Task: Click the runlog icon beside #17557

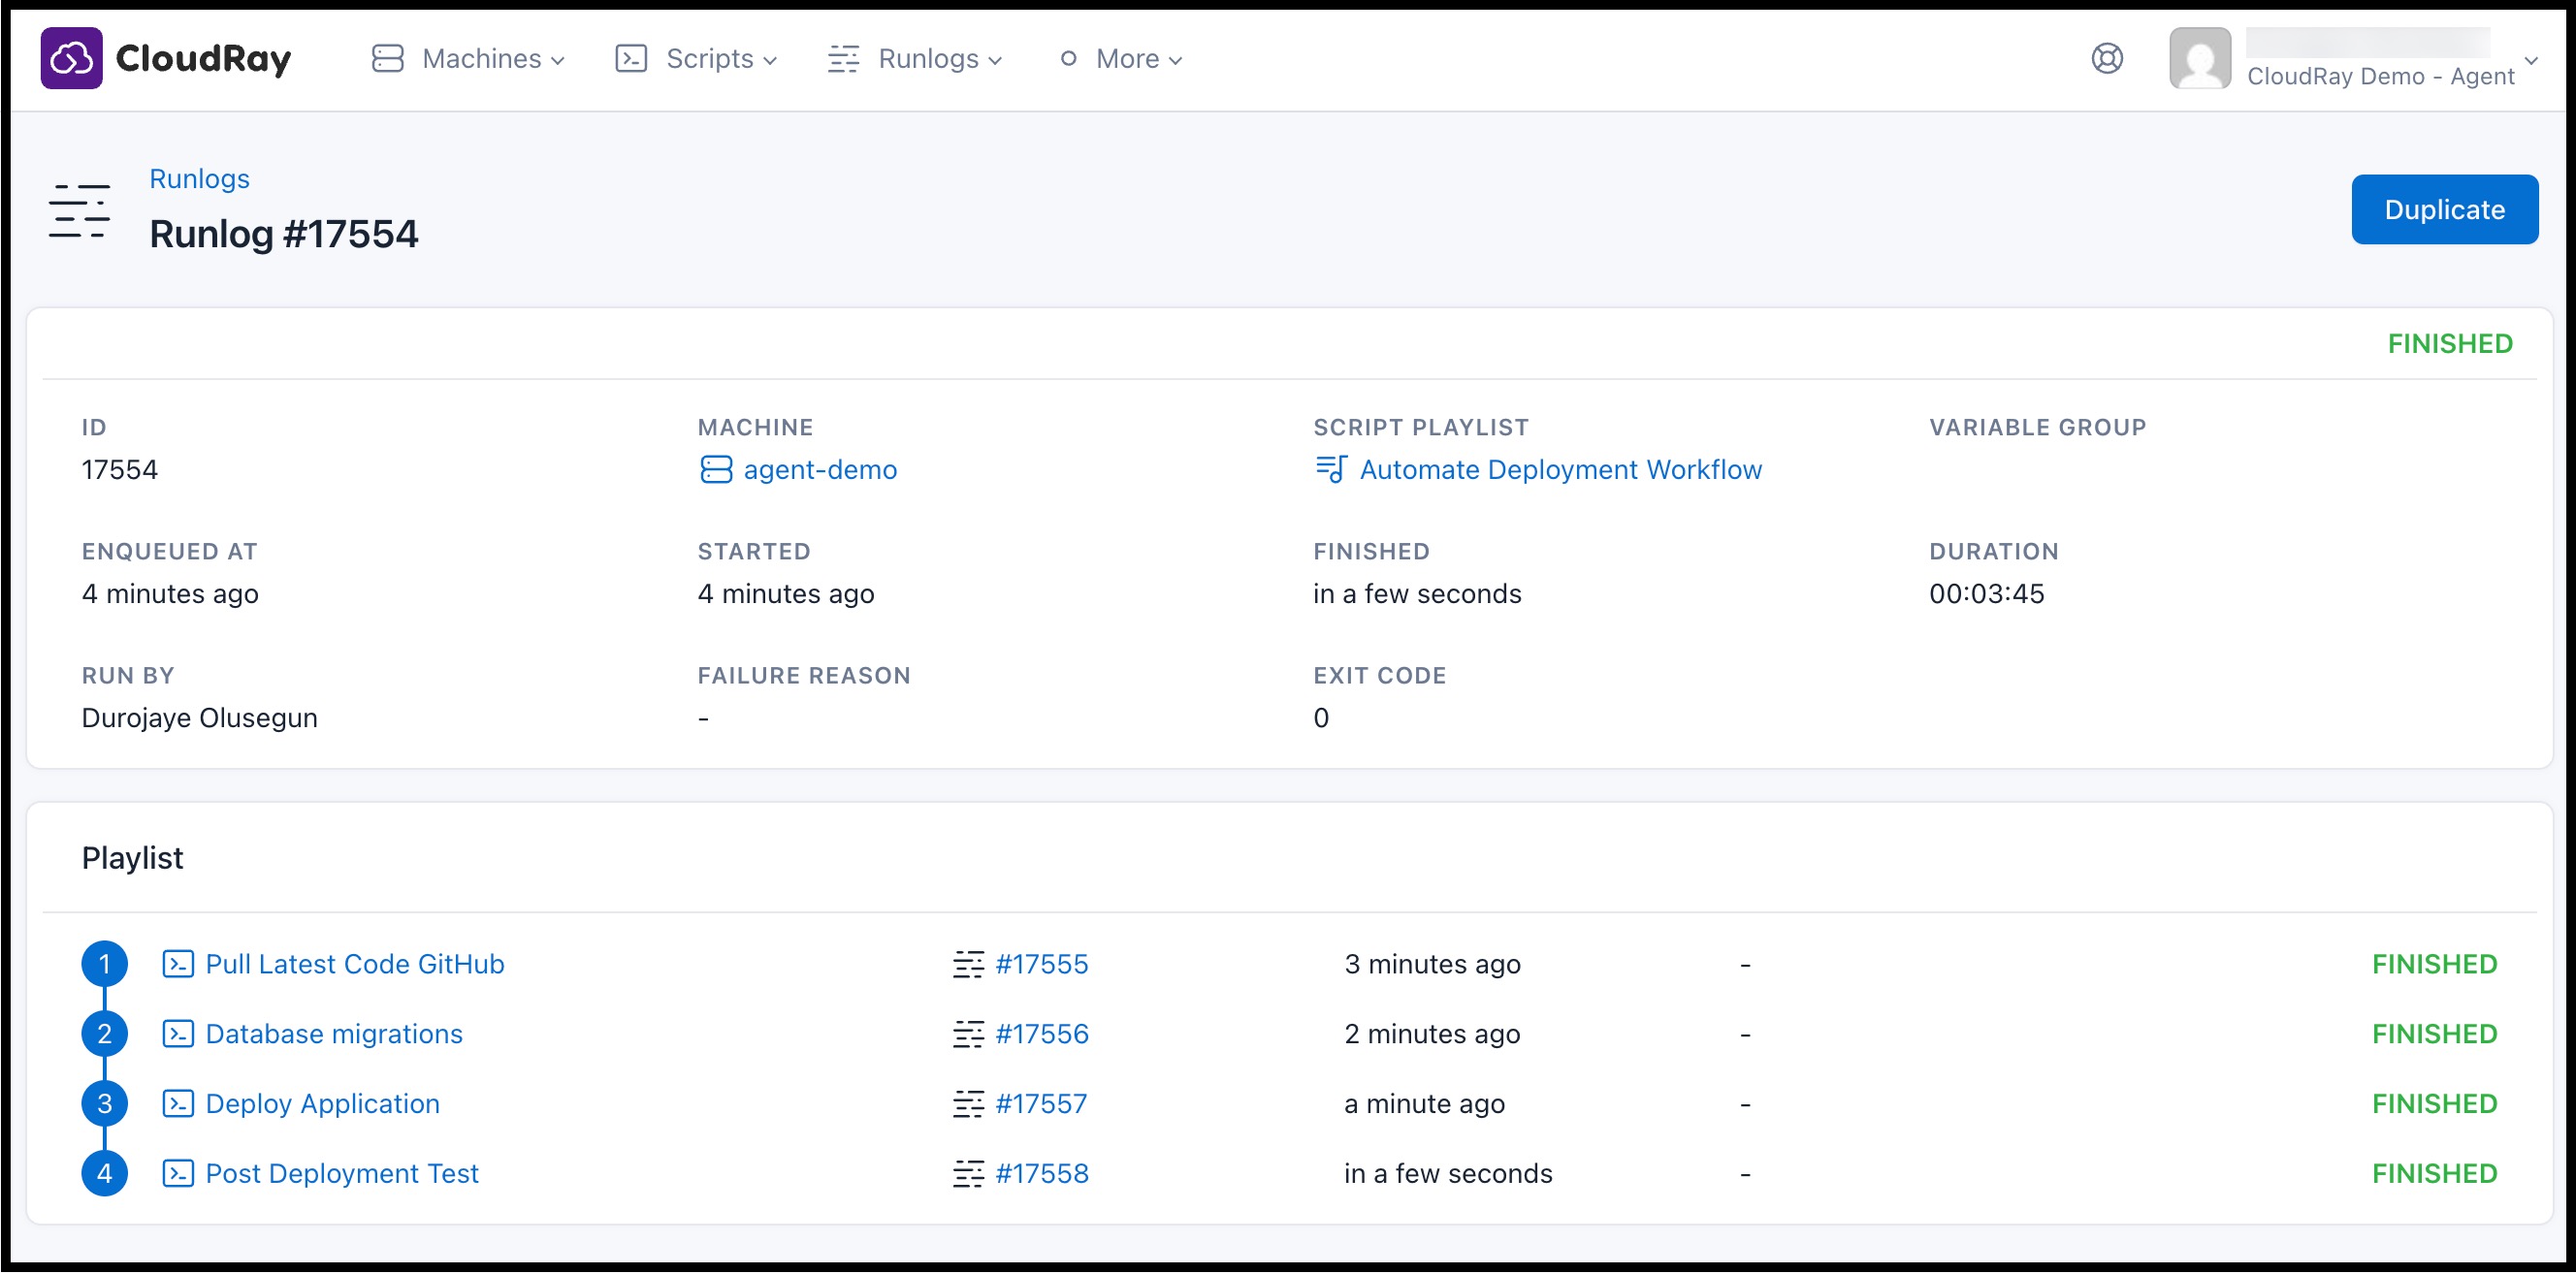Action: [968, 1103]
